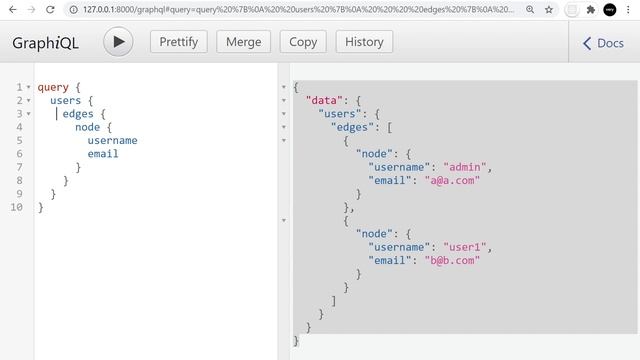640x360 pixels.
Task: Collapse the "data" object in results
Action: click(284, 100)
